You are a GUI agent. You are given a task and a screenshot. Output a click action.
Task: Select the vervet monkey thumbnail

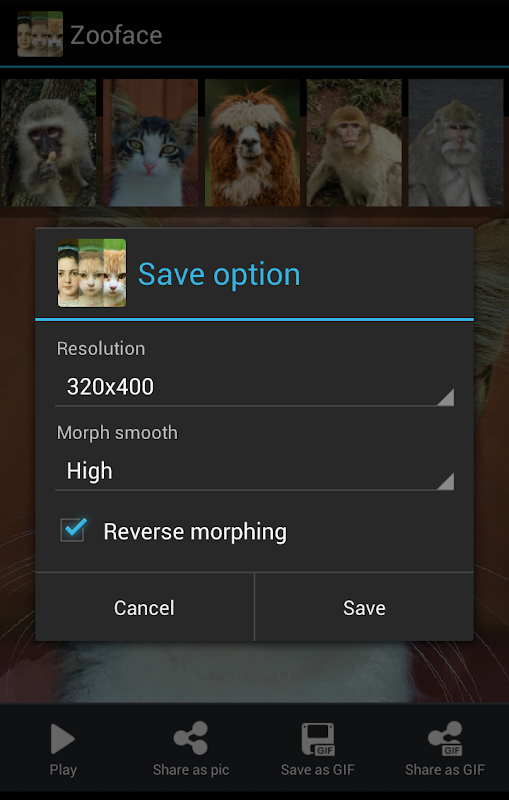pyautogui.click(x=48, y=142)
